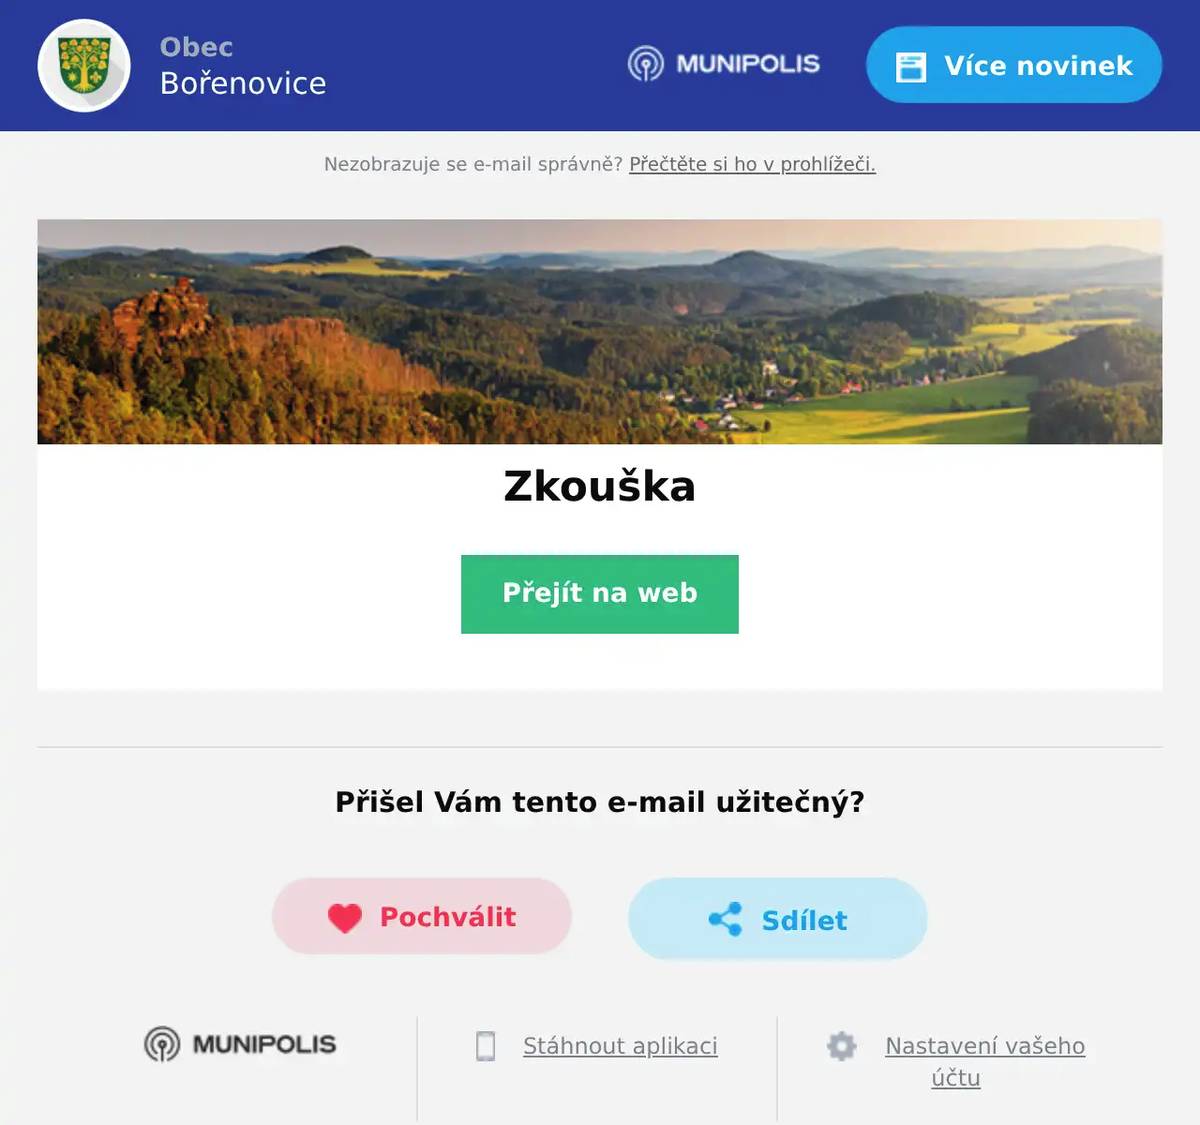Viewport: 1200px width, 1125px height.
Task: Click the Zkouška headline
Action: pos(600,486)
